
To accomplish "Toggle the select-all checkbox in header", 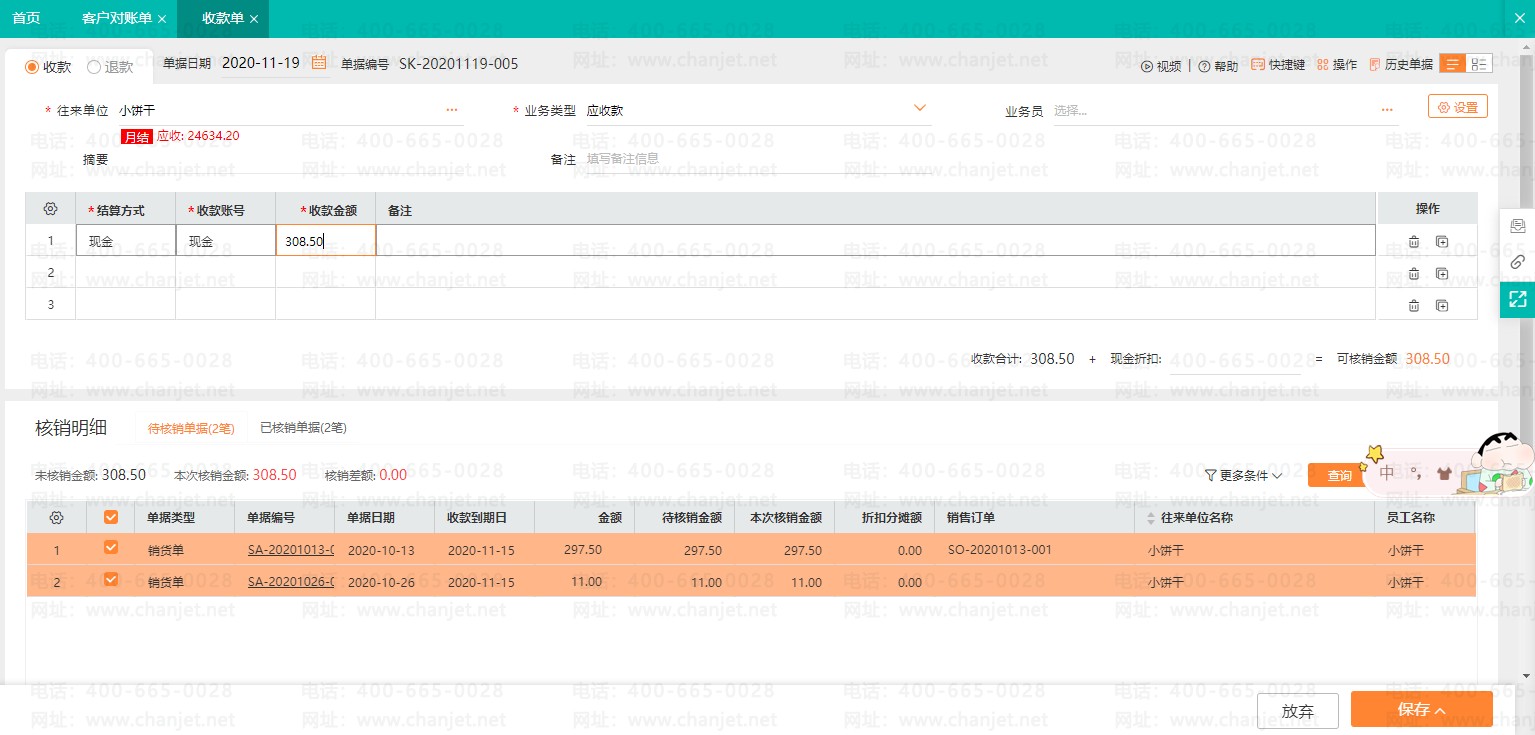I will (x=111, y=517).
